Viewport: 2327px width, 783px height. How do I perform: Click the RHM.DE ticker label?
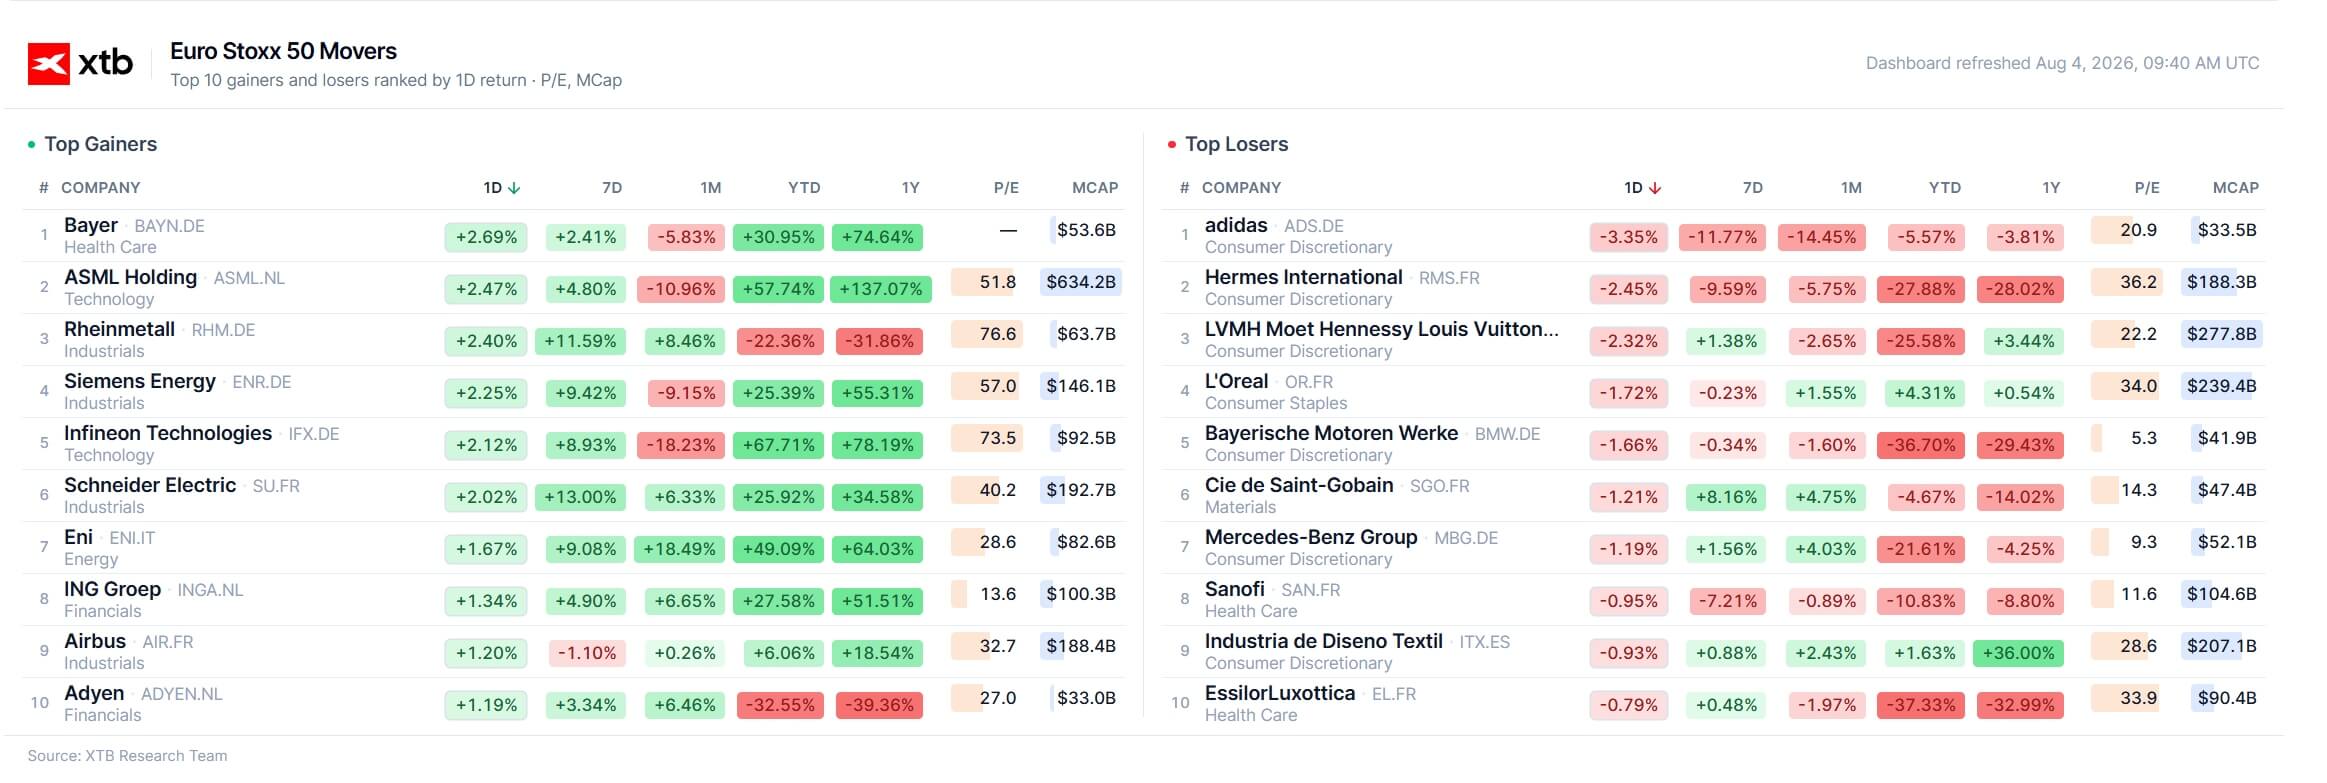223,330
